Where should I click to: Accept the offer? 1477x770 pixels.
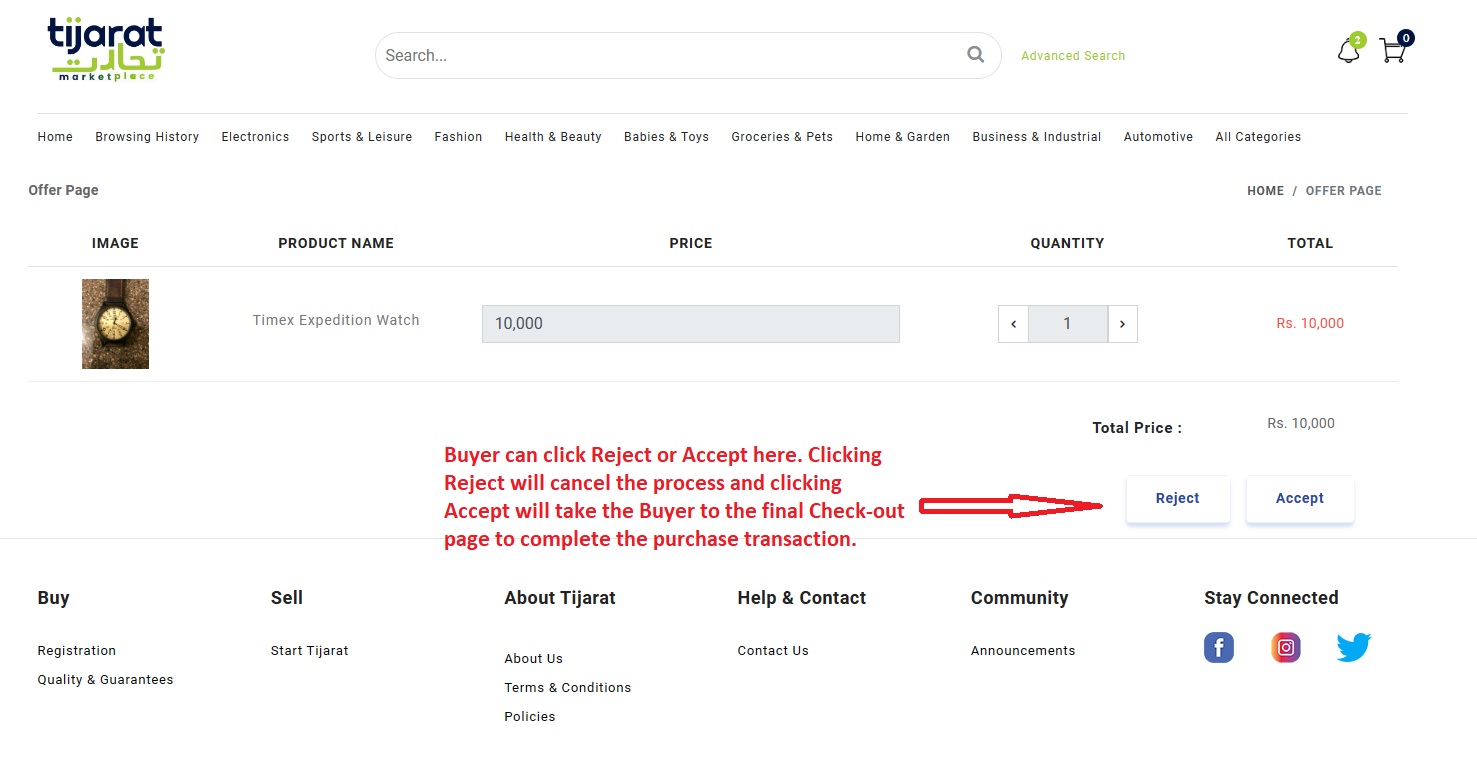(1300, 498)
